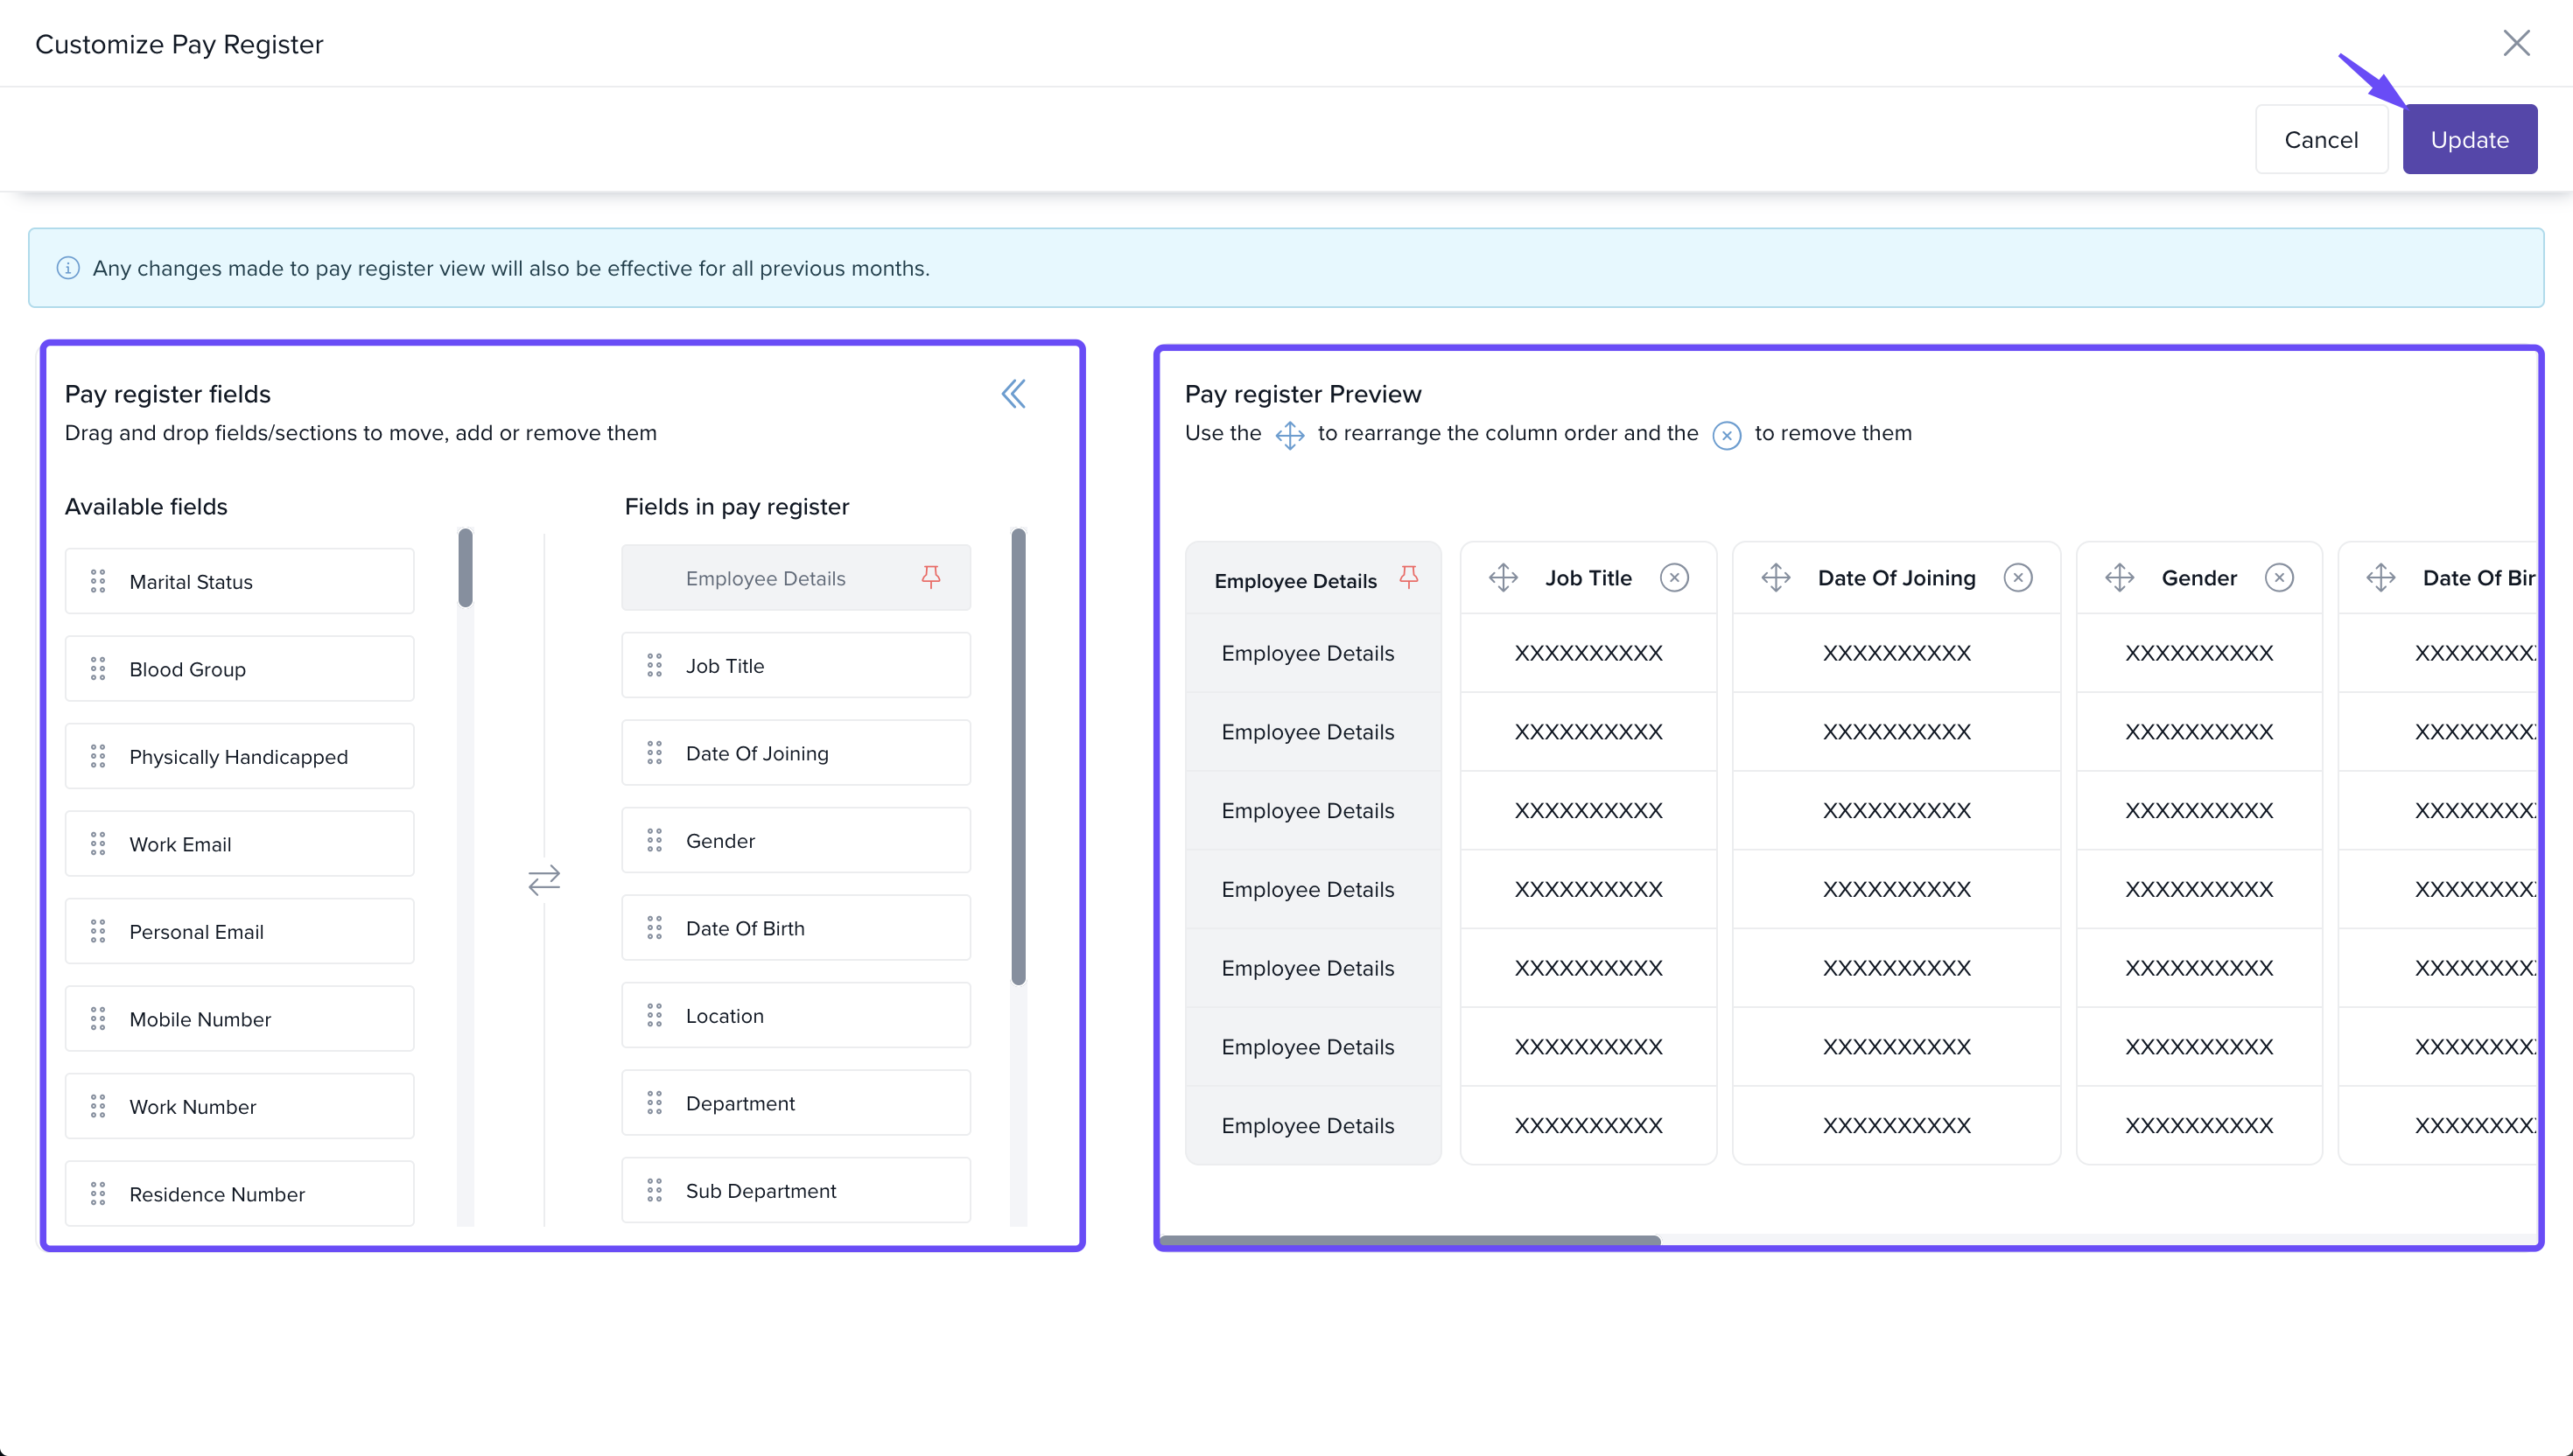Toggle pin on Employee Details preview column
This screenshot has height=1456, width=2573.
1408,577
